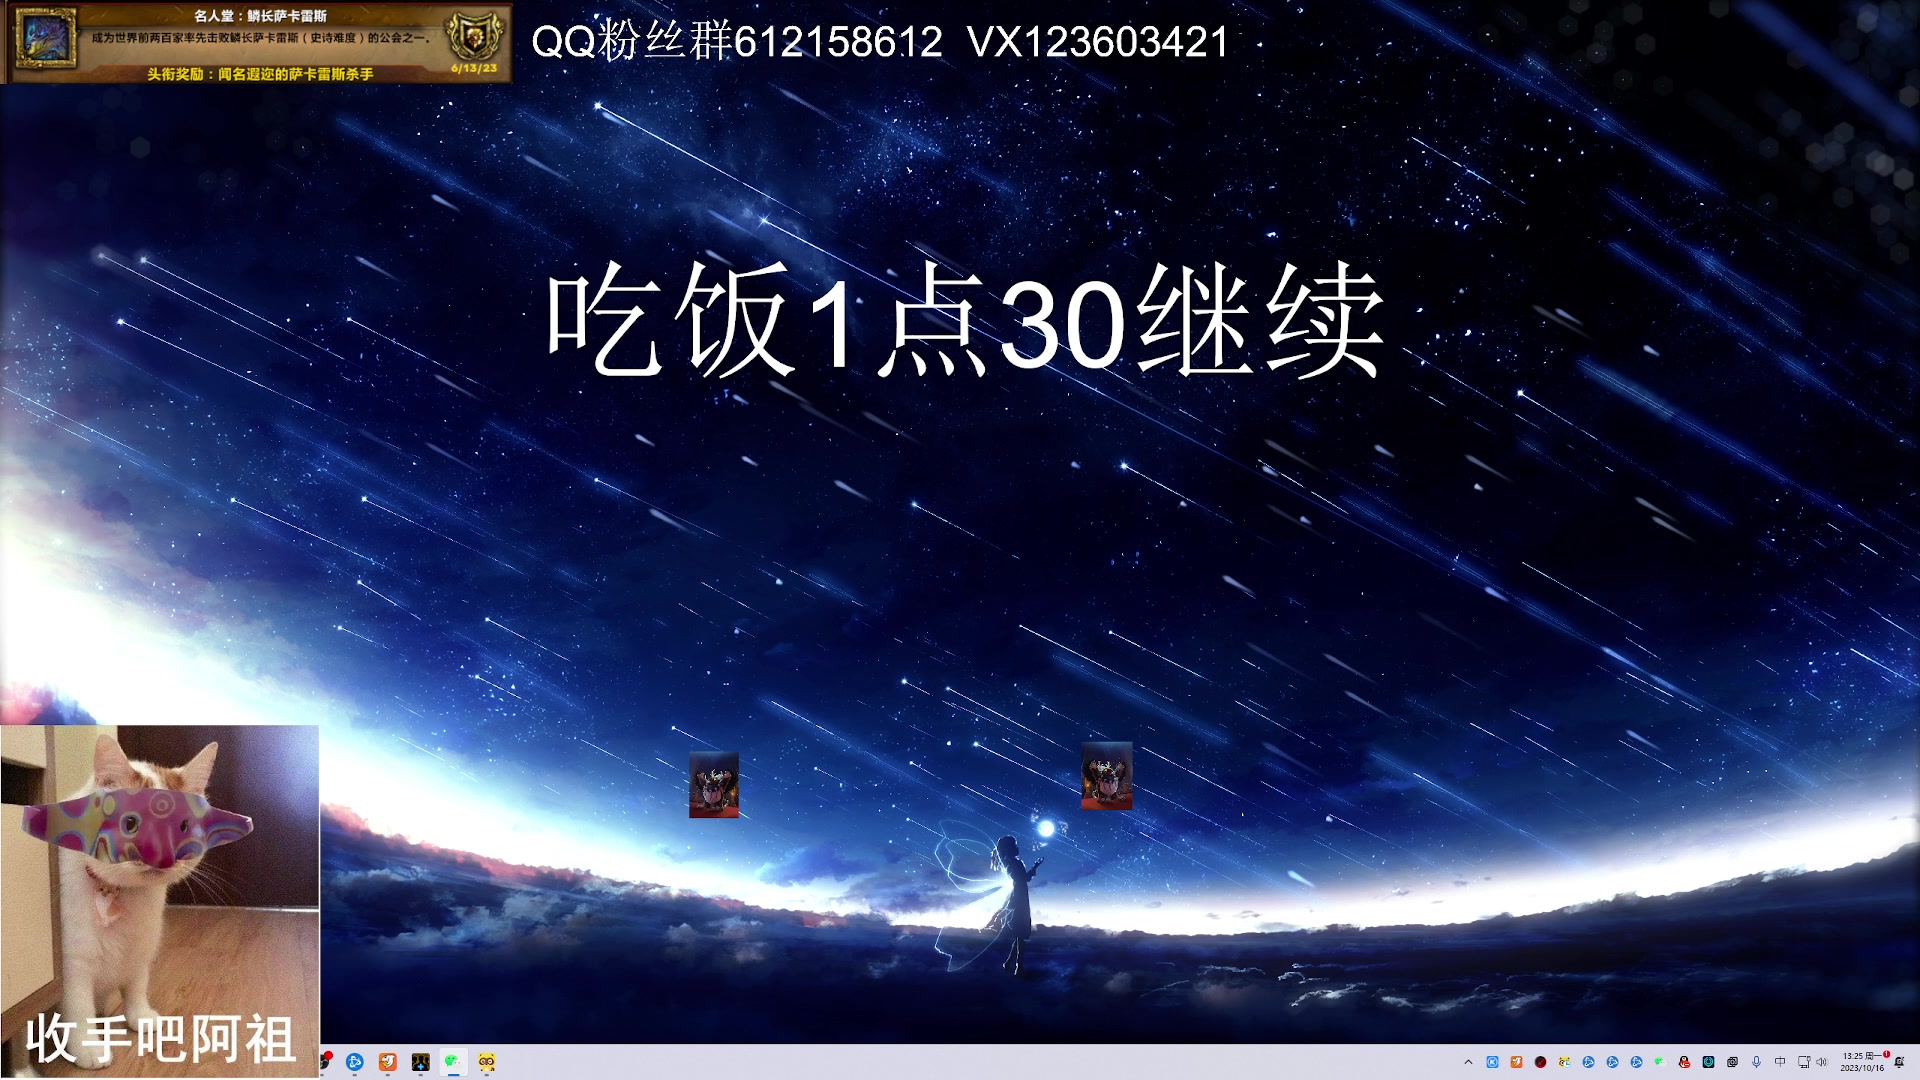Click the caption 收手吧阿祖
This screenshot has width=1920, height=1080.
[x=160, y=1039]
